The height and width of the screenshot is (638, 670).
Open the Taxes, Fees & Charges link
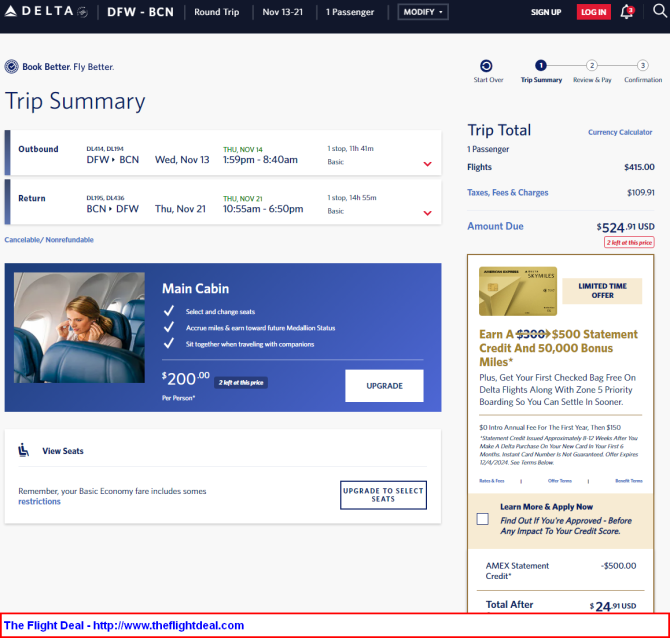[x=507, y=193]
